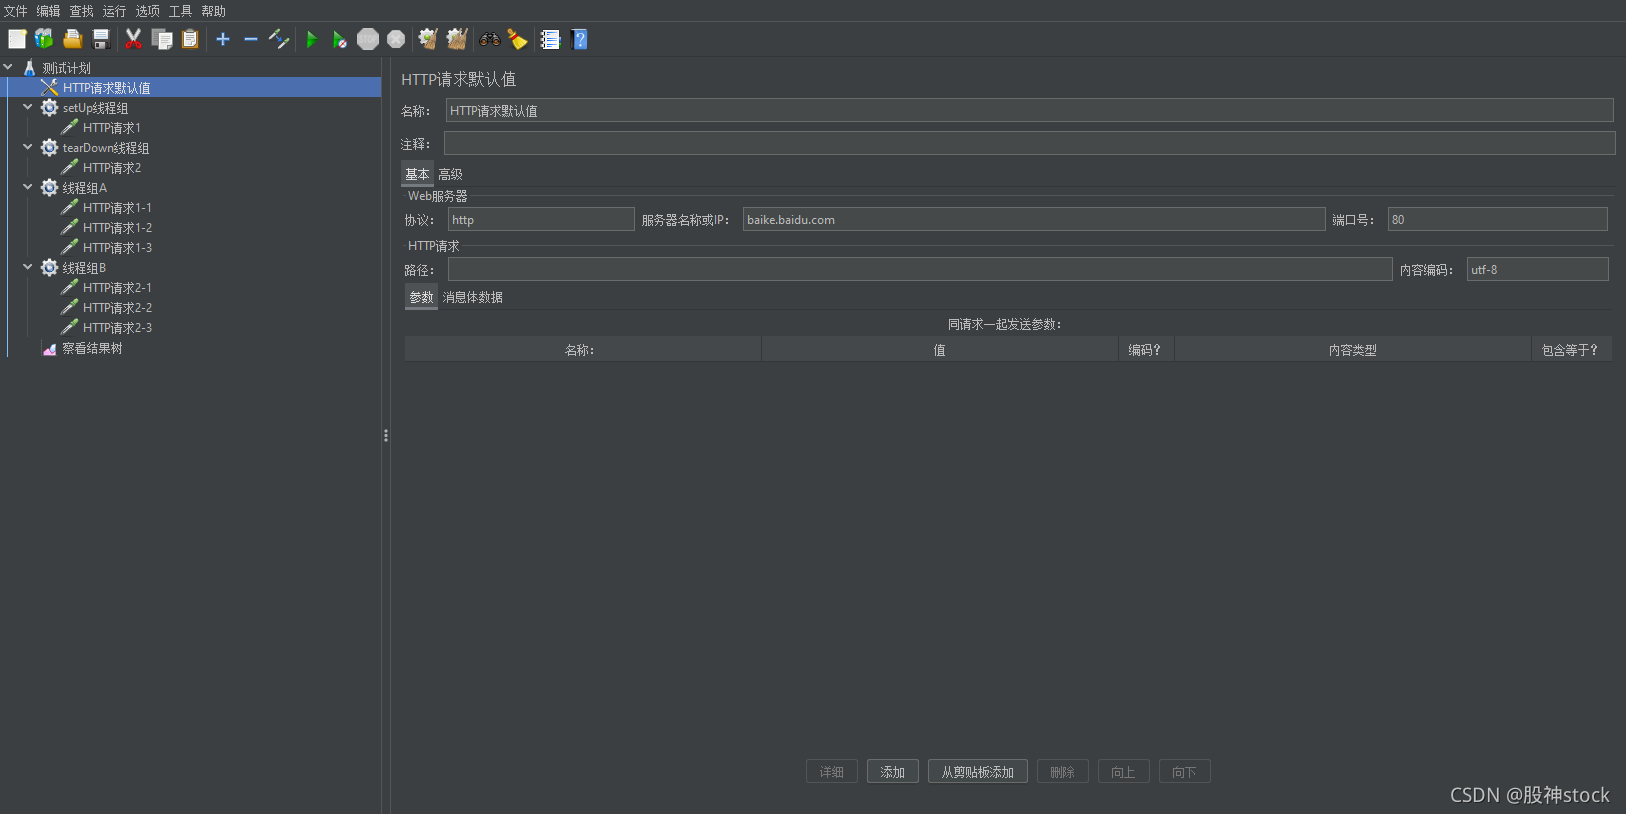Open the 查找 menu
The width and height of the screenshot is (1626, 814).
[82, 11]
